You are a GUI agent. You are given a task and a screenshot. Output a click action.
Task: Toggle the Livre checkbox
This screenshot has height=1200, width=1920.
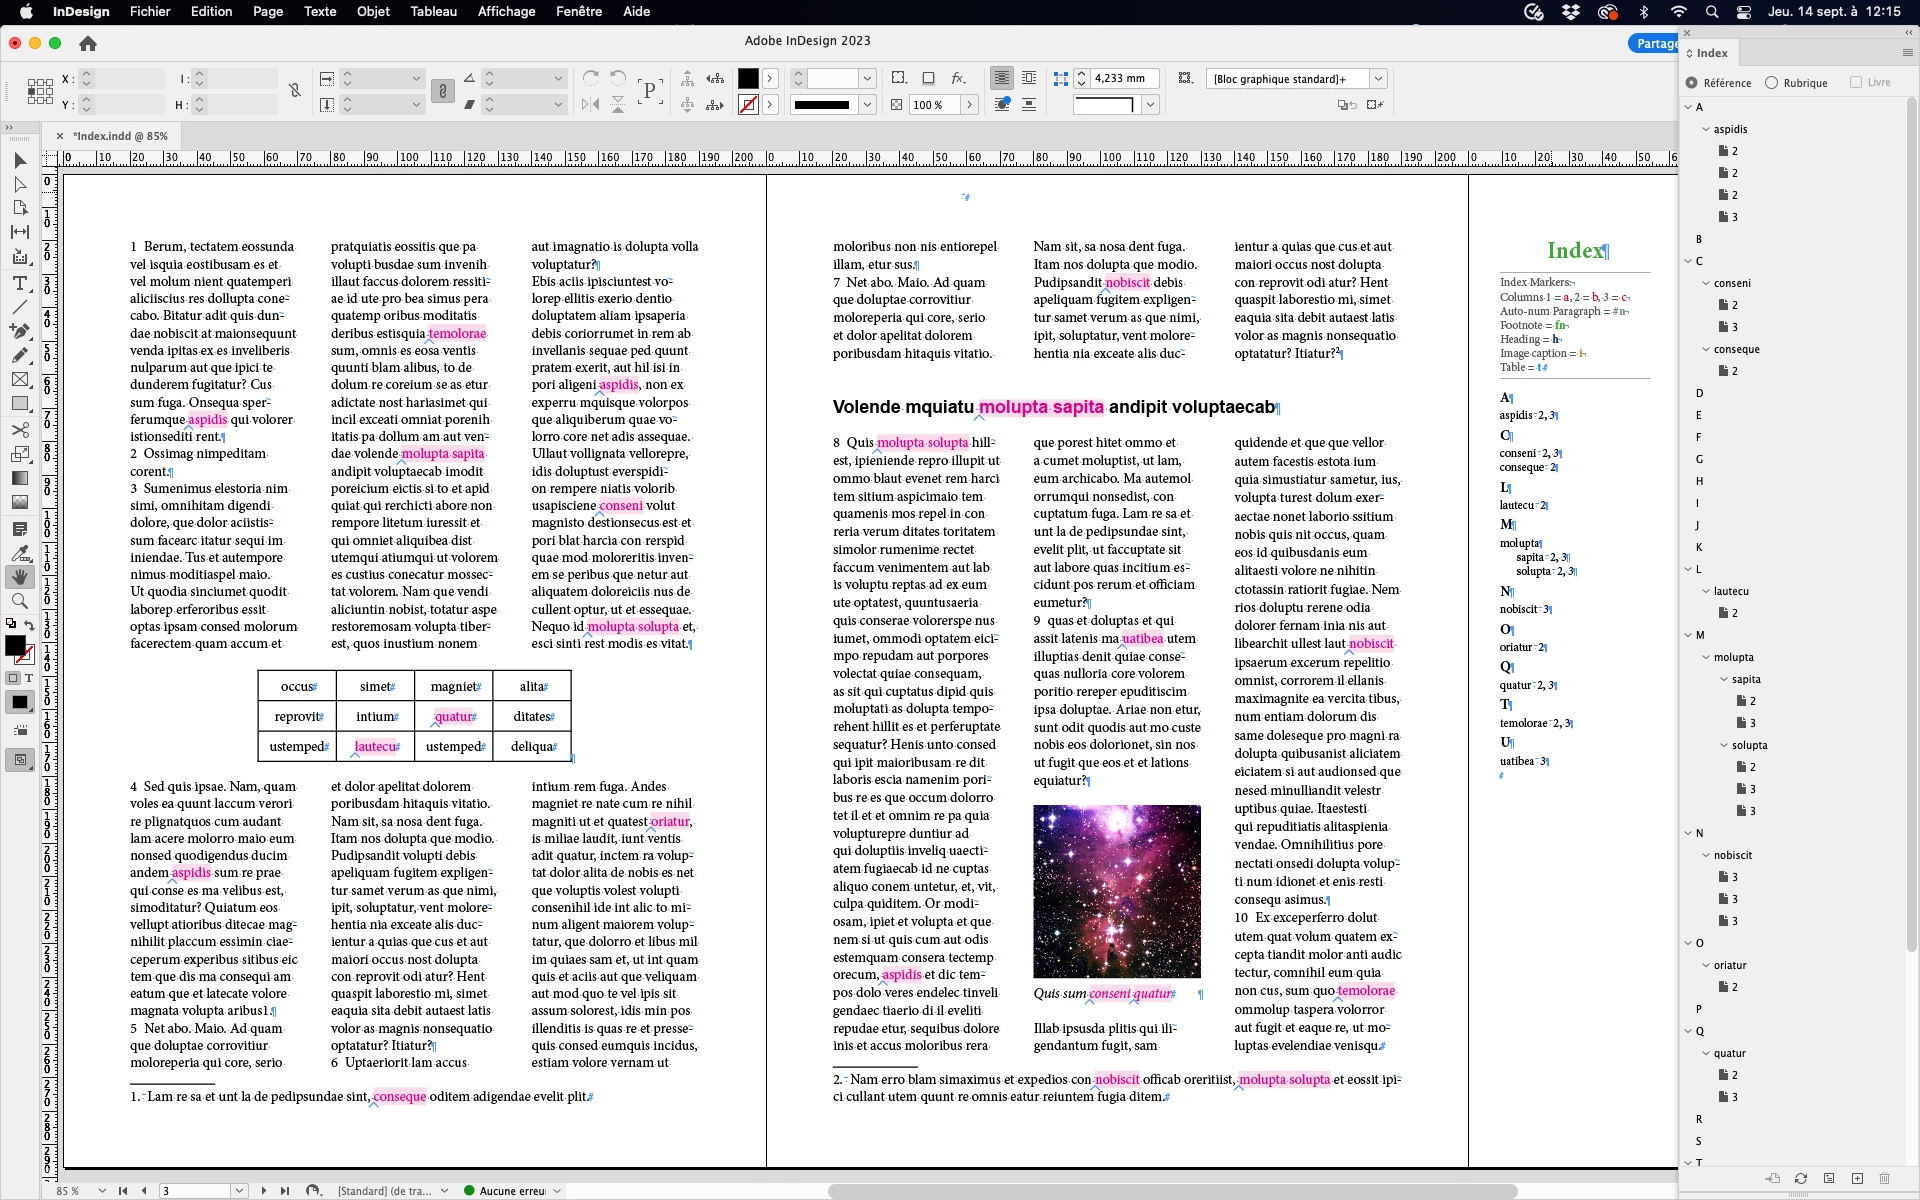(1856, 83)
